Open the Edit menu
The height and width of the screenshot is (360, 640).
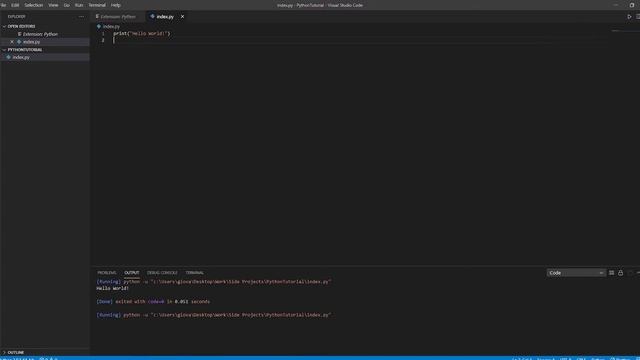click(x=15, y=5)
